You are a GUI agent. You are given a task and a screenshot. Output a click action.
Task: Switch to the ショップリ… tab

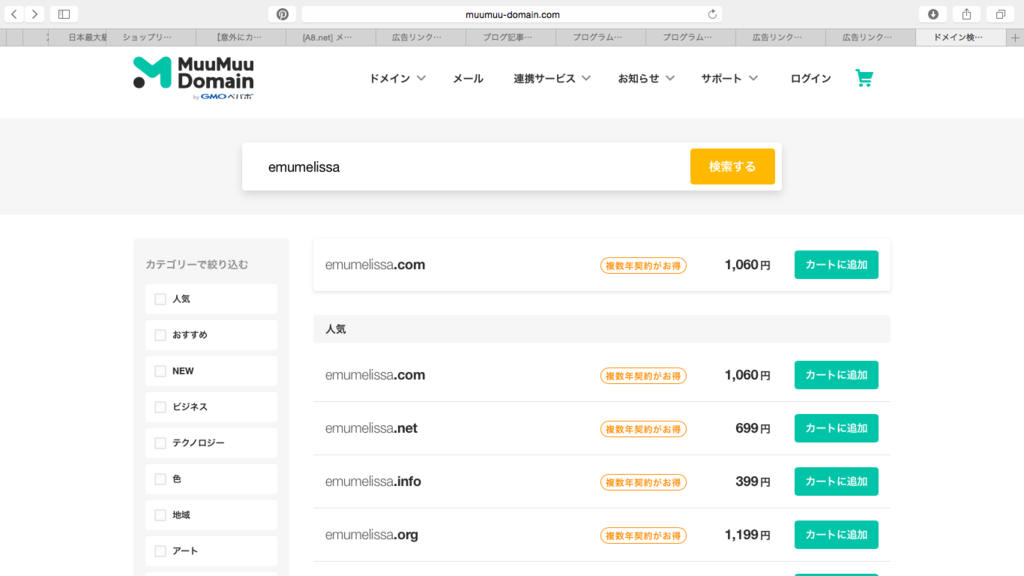pyautogui.click(x=152, y=37)
